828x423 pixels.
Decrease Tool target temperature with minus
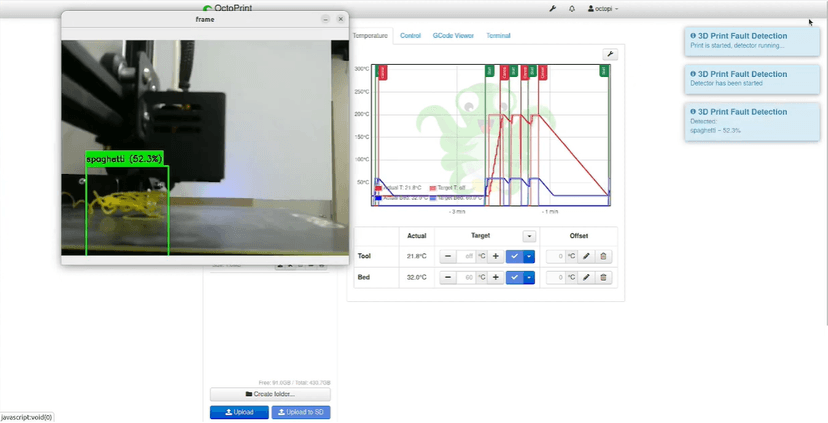[448, 256]
